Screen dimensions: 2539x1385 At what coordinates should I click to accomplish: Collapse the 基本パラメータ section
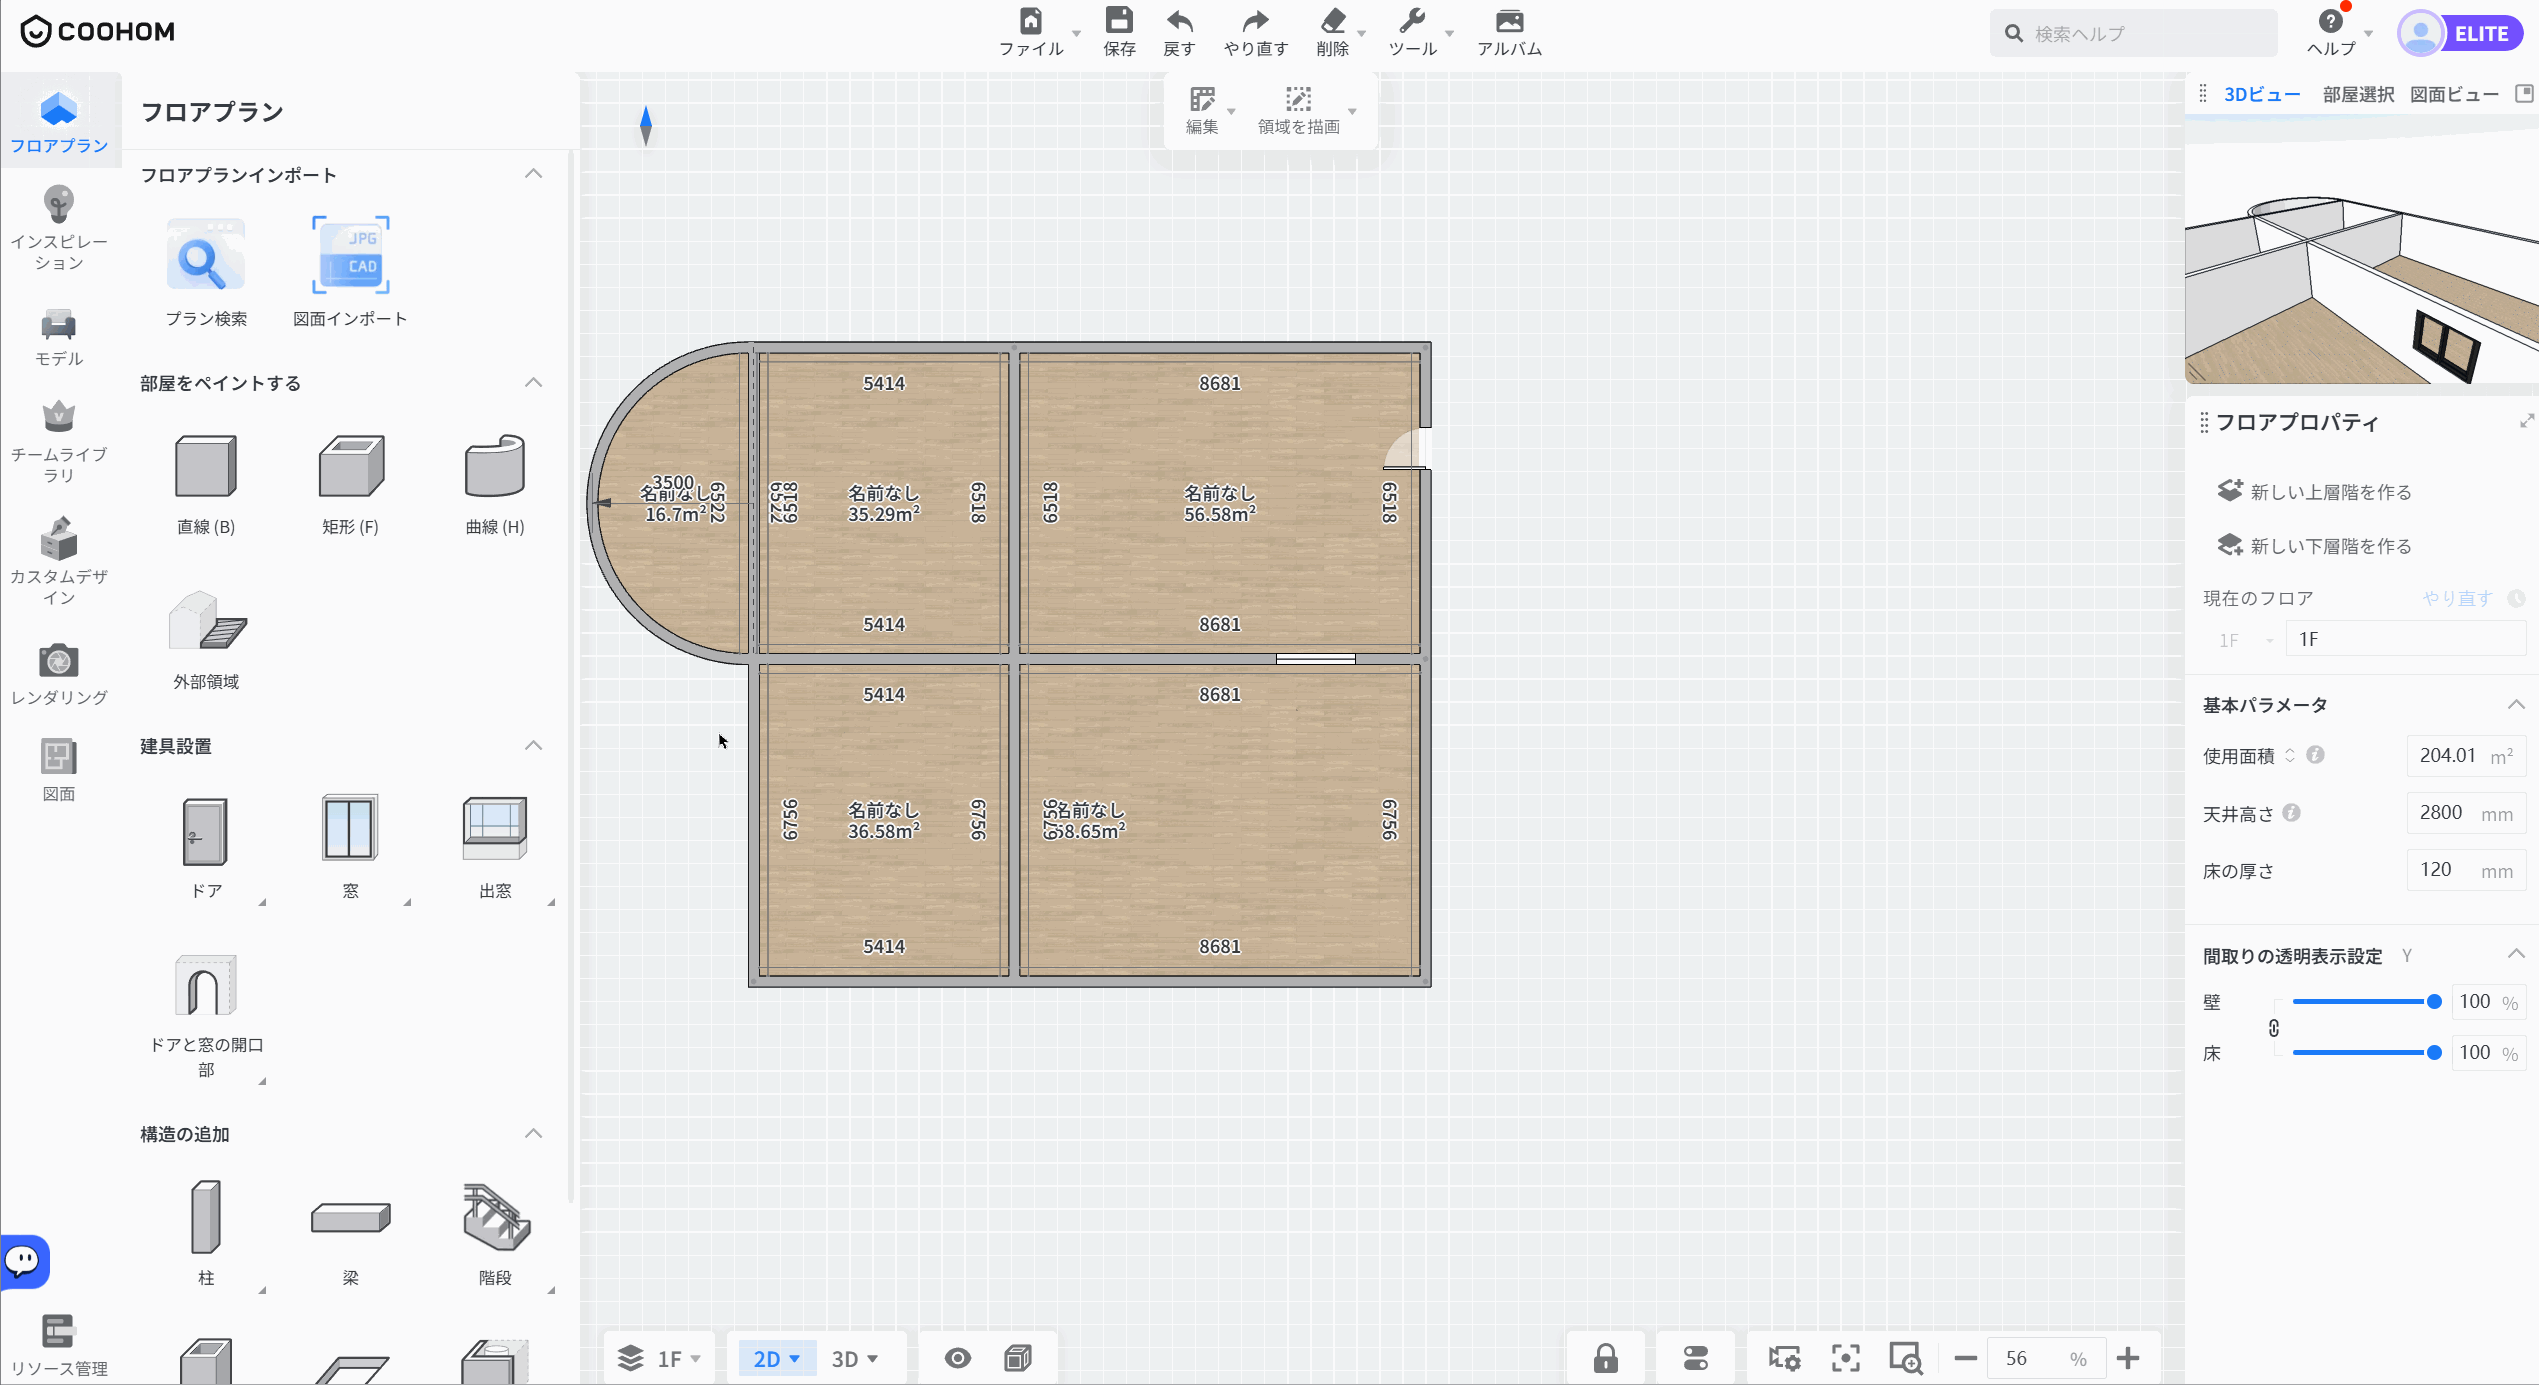(x=2516, y=705)
